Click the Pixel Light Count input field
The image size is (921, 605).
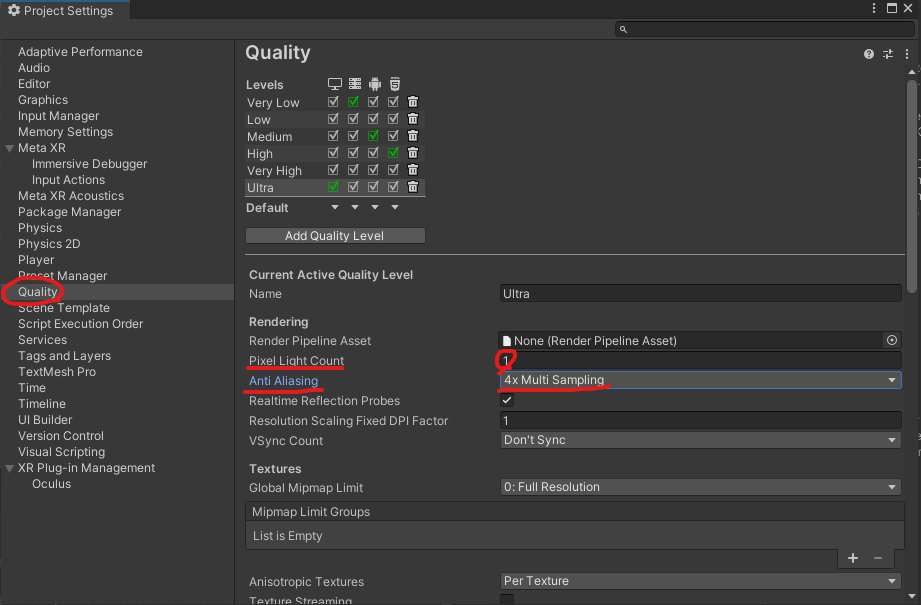pyautogui.click(x=700, y=361)
